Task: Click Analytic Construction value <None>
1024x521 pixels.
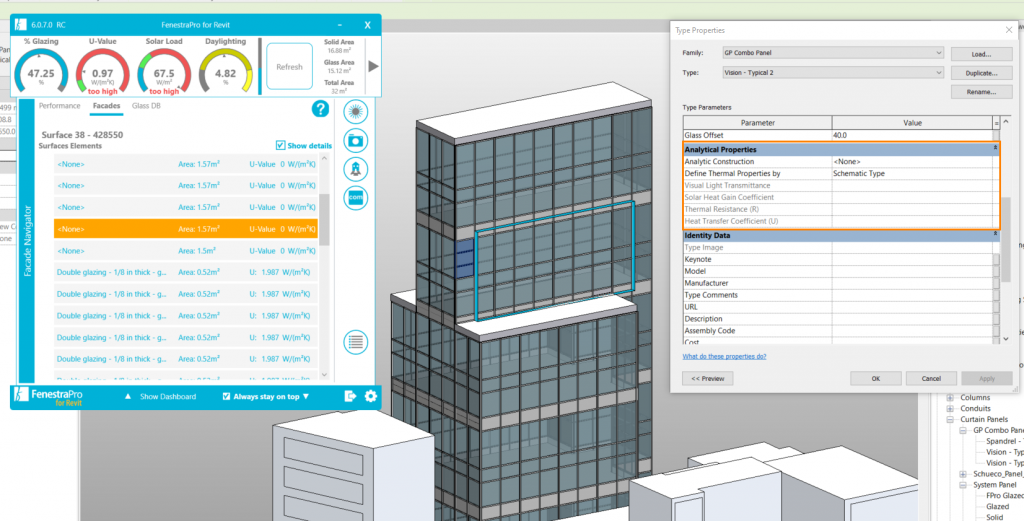Action: click(912, 161)
